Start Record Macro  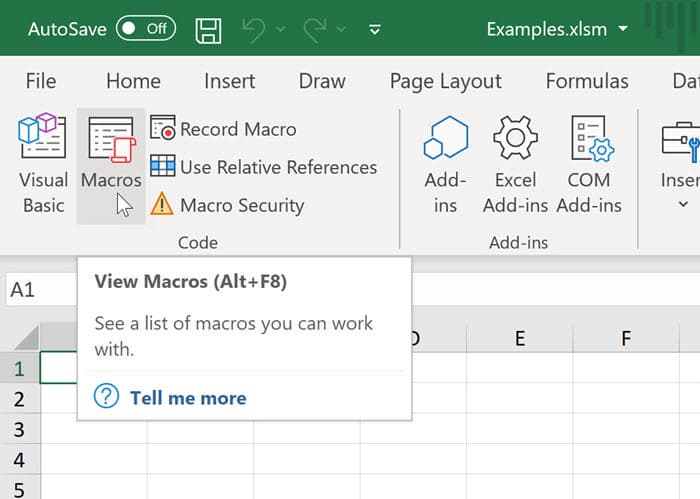[223, 129]
